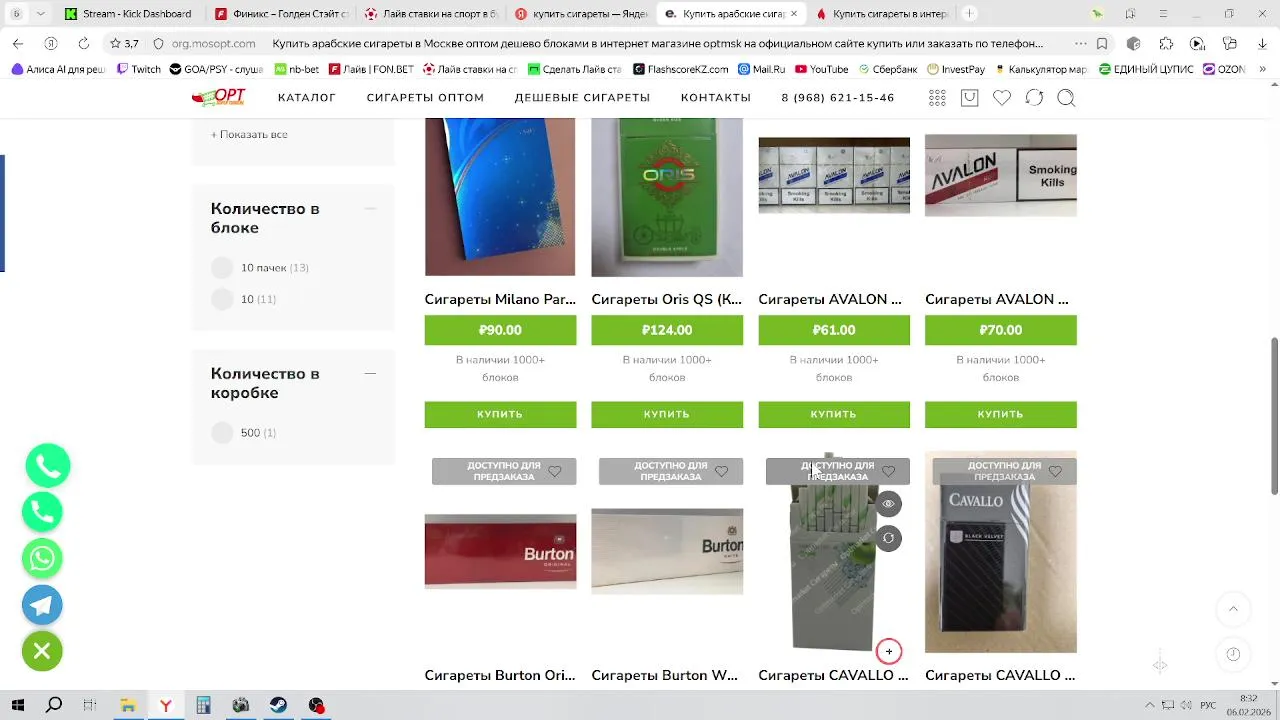Open wishlist heart icon in site header
The height and width of the screenshot is (720, 1280).
1002,98
